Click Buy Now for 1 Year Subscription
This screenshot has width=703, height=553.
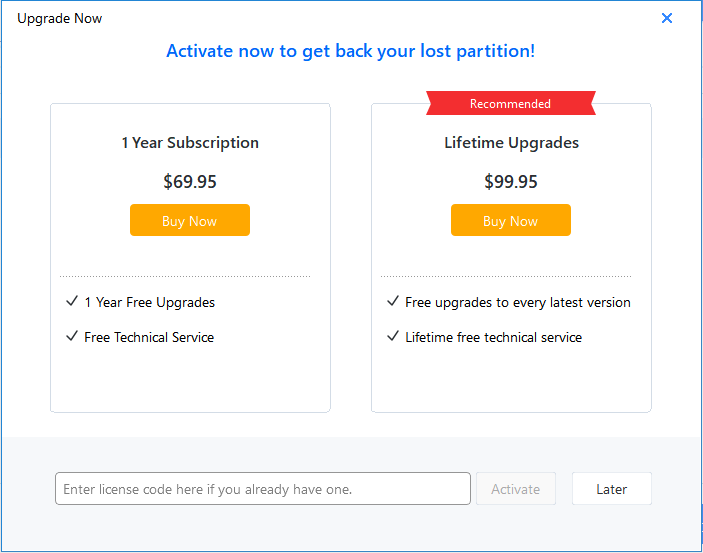190,221
